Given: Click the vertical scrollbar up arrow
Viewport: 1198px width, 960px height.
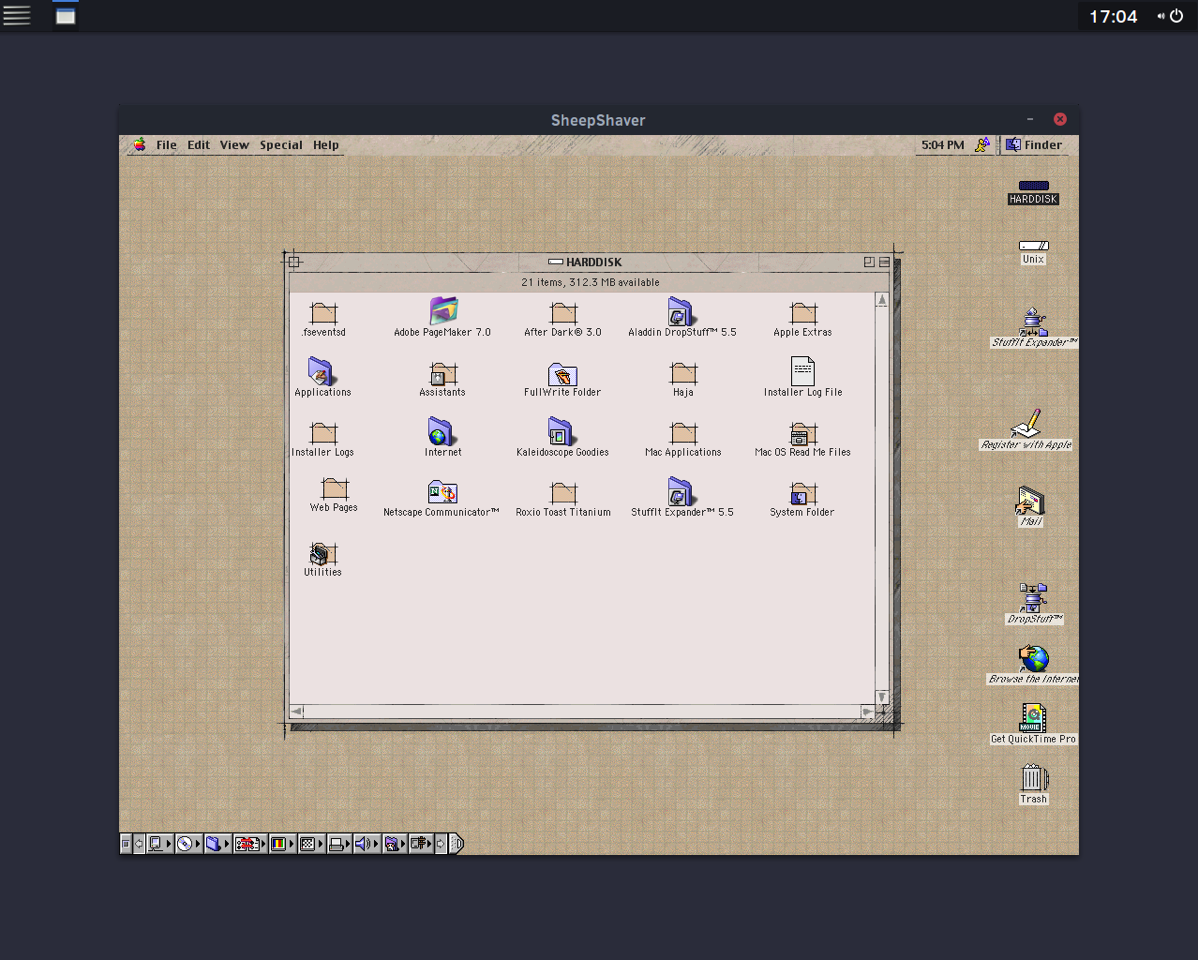Looking at the screenshot, I should [x=882, y=300].
